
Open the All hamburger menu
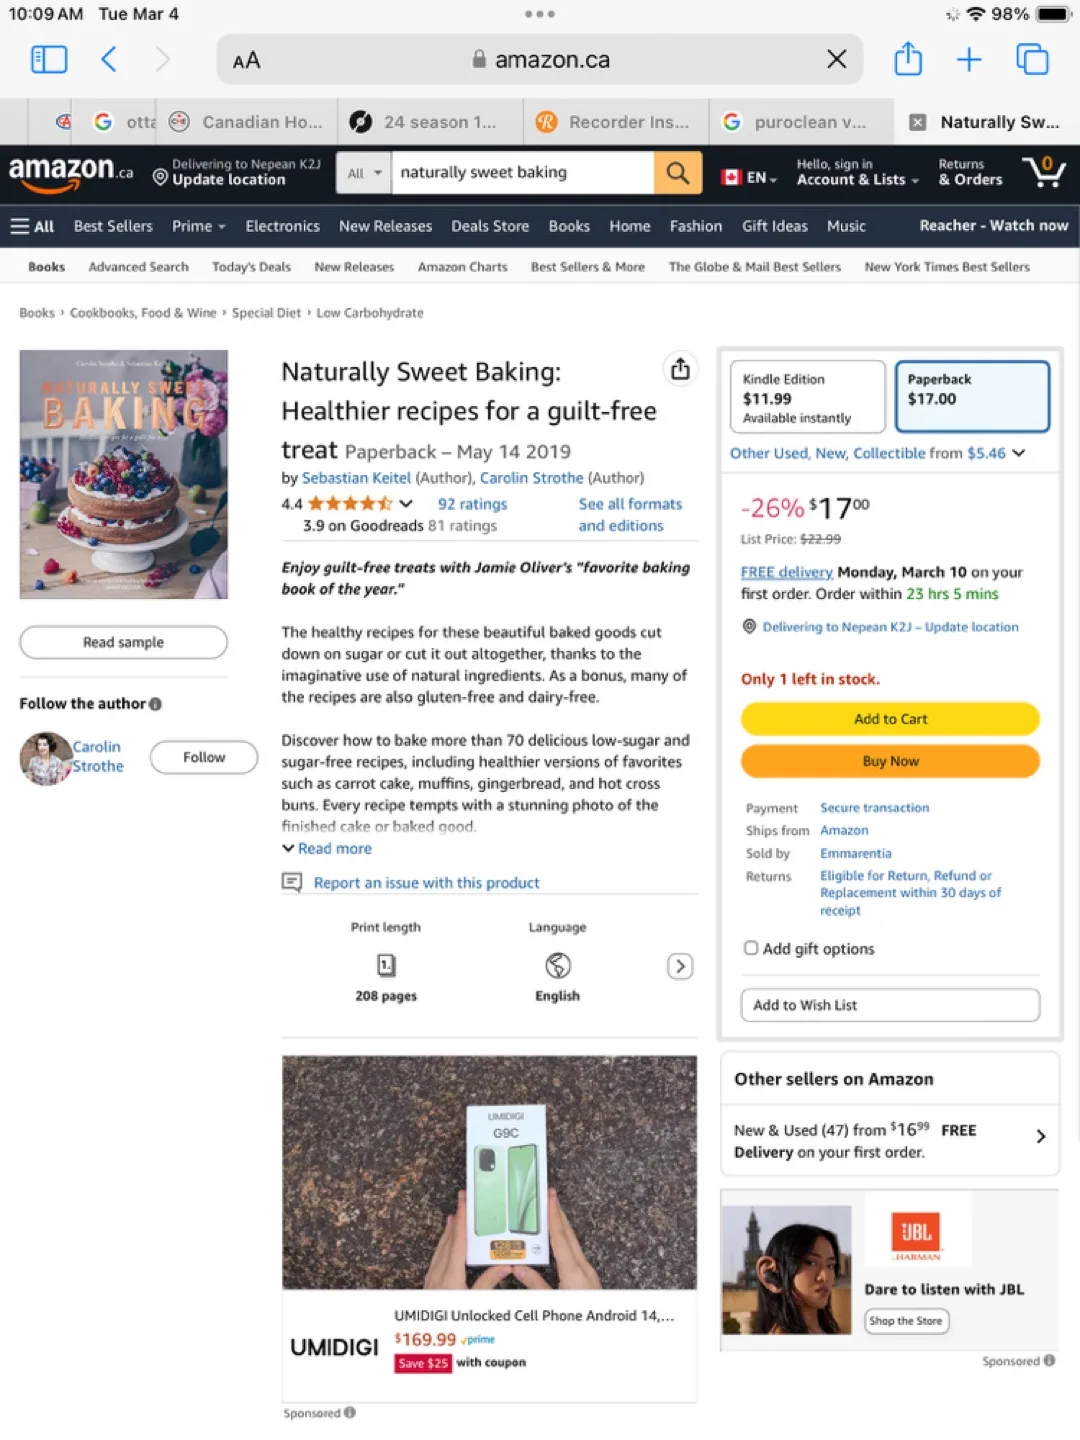(32, 226)
